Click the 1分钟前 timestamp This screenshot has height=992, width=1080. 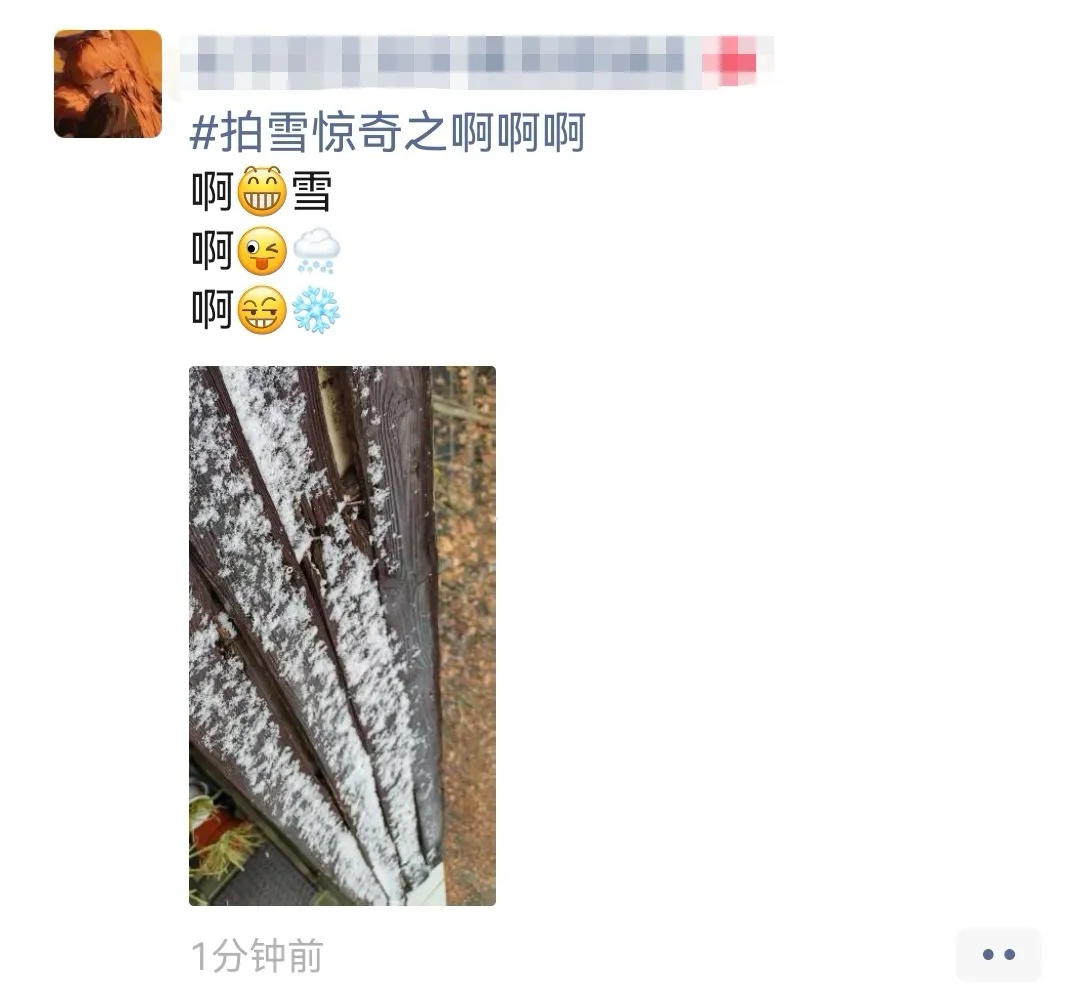tap(257, 955)
